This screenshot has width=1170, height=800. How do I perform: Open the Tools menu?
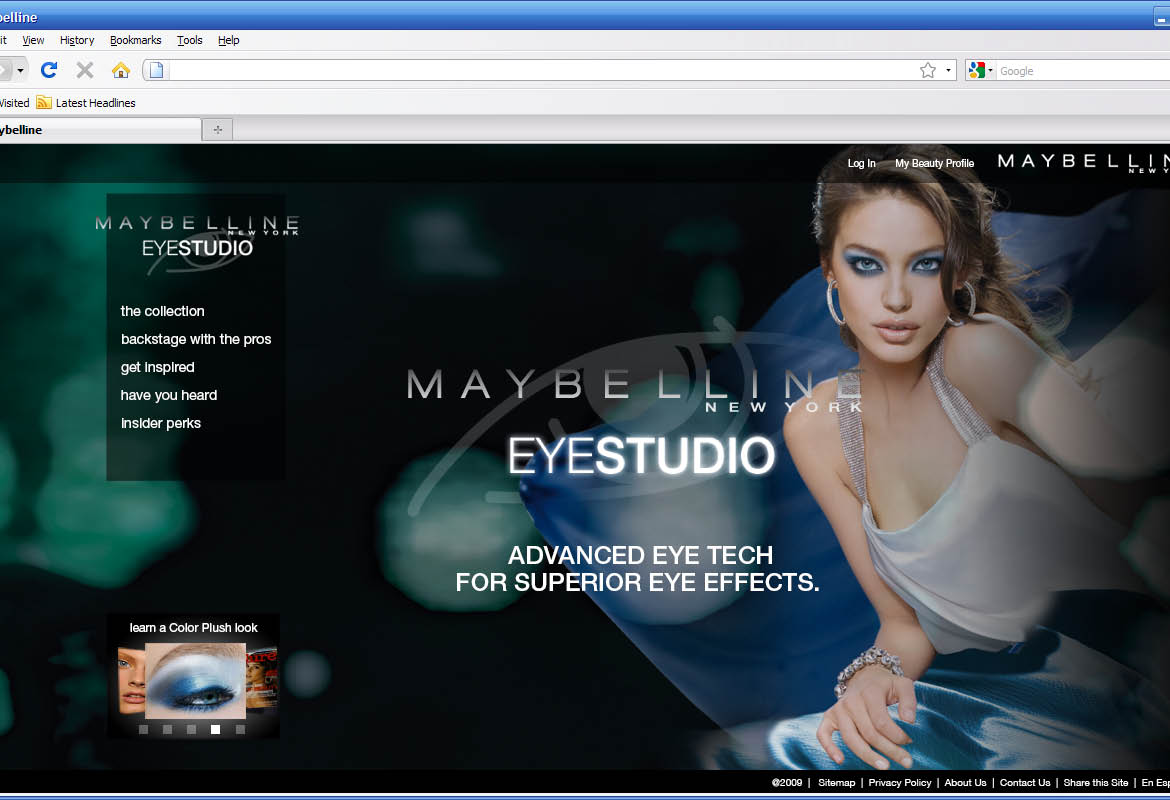[189, 40]
